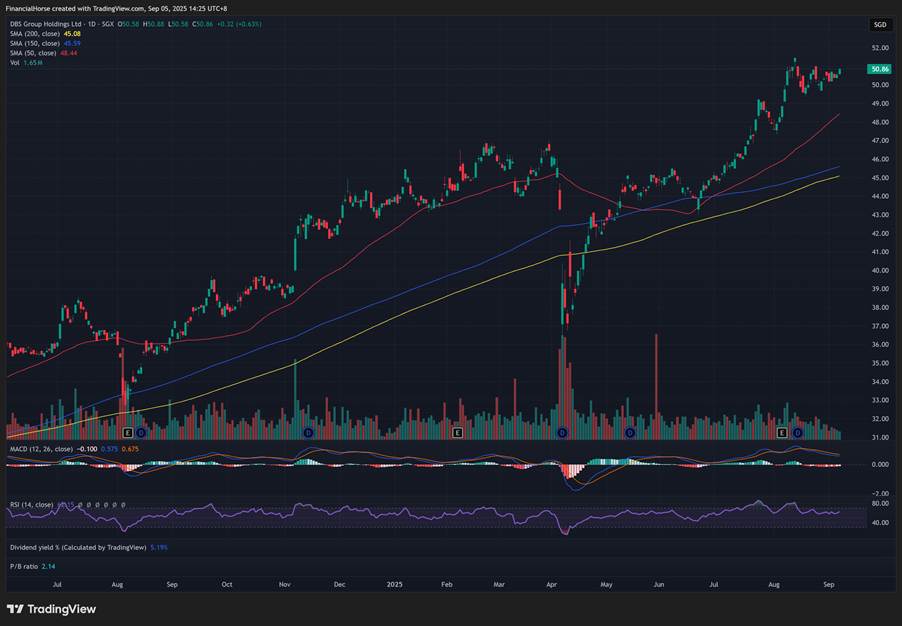Click the Nov label on time axis
Viewport: 902px width, 626px height.
point(285,585)
